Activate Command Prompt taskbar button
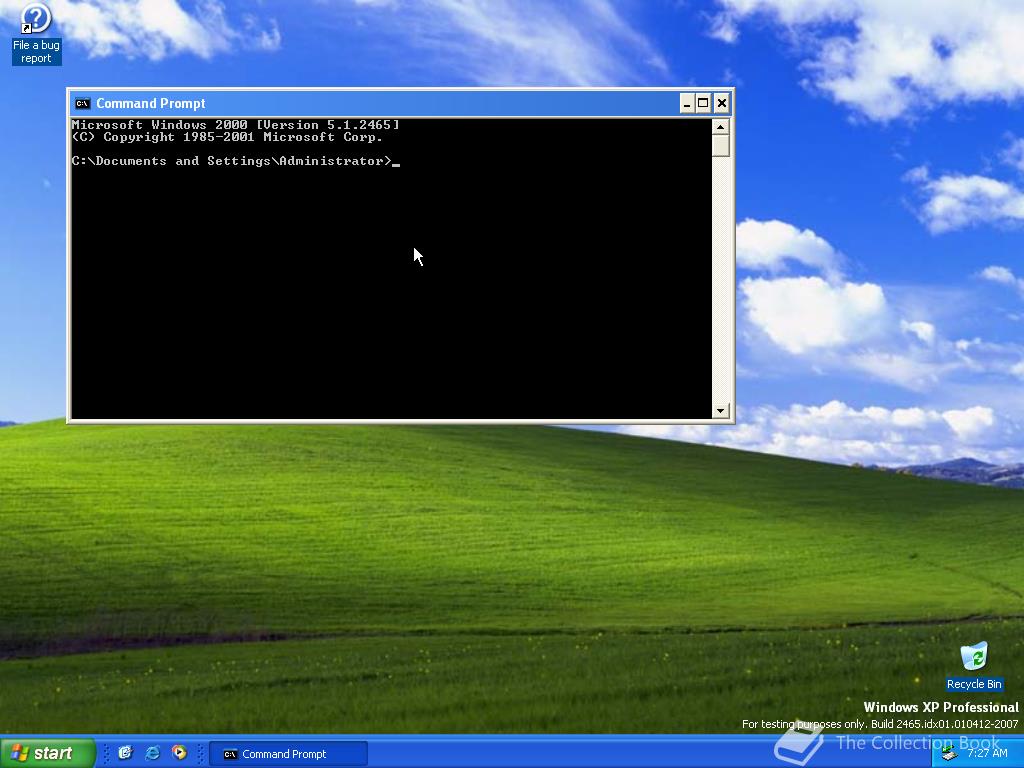 point(289,754)
